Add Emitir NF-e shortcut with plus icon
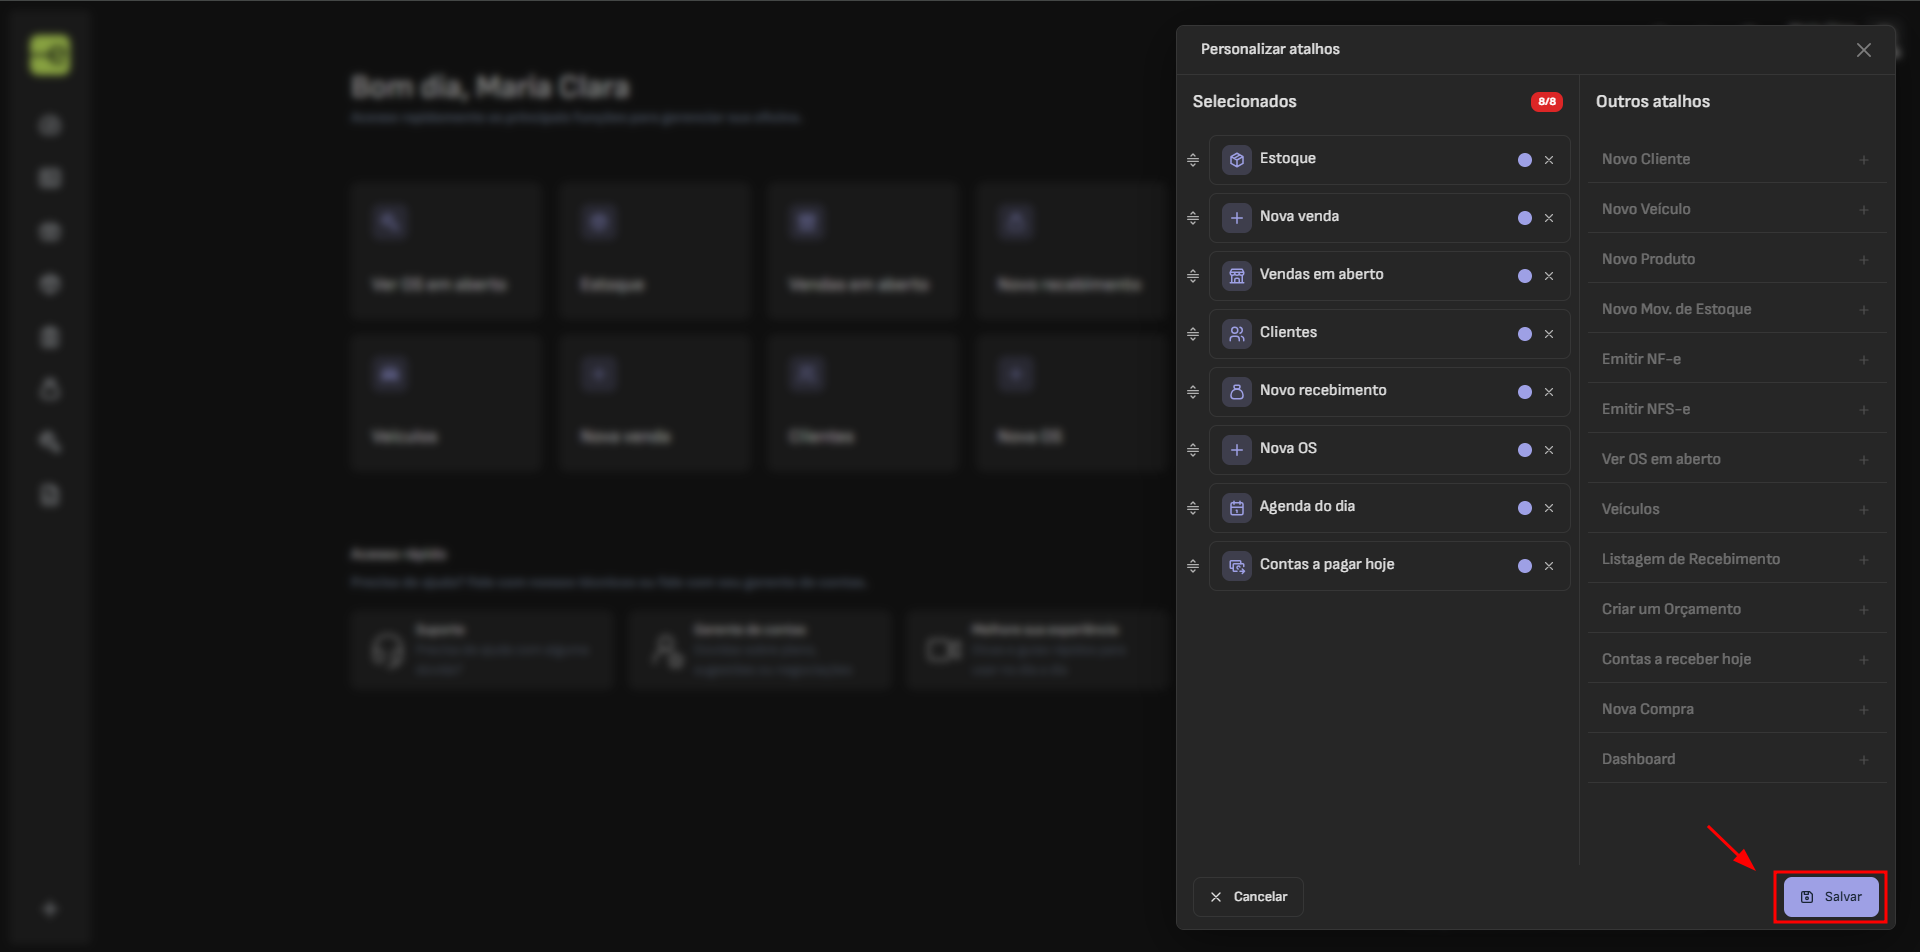Viewport: 1920px width, 952px height. pos(1863,360)
